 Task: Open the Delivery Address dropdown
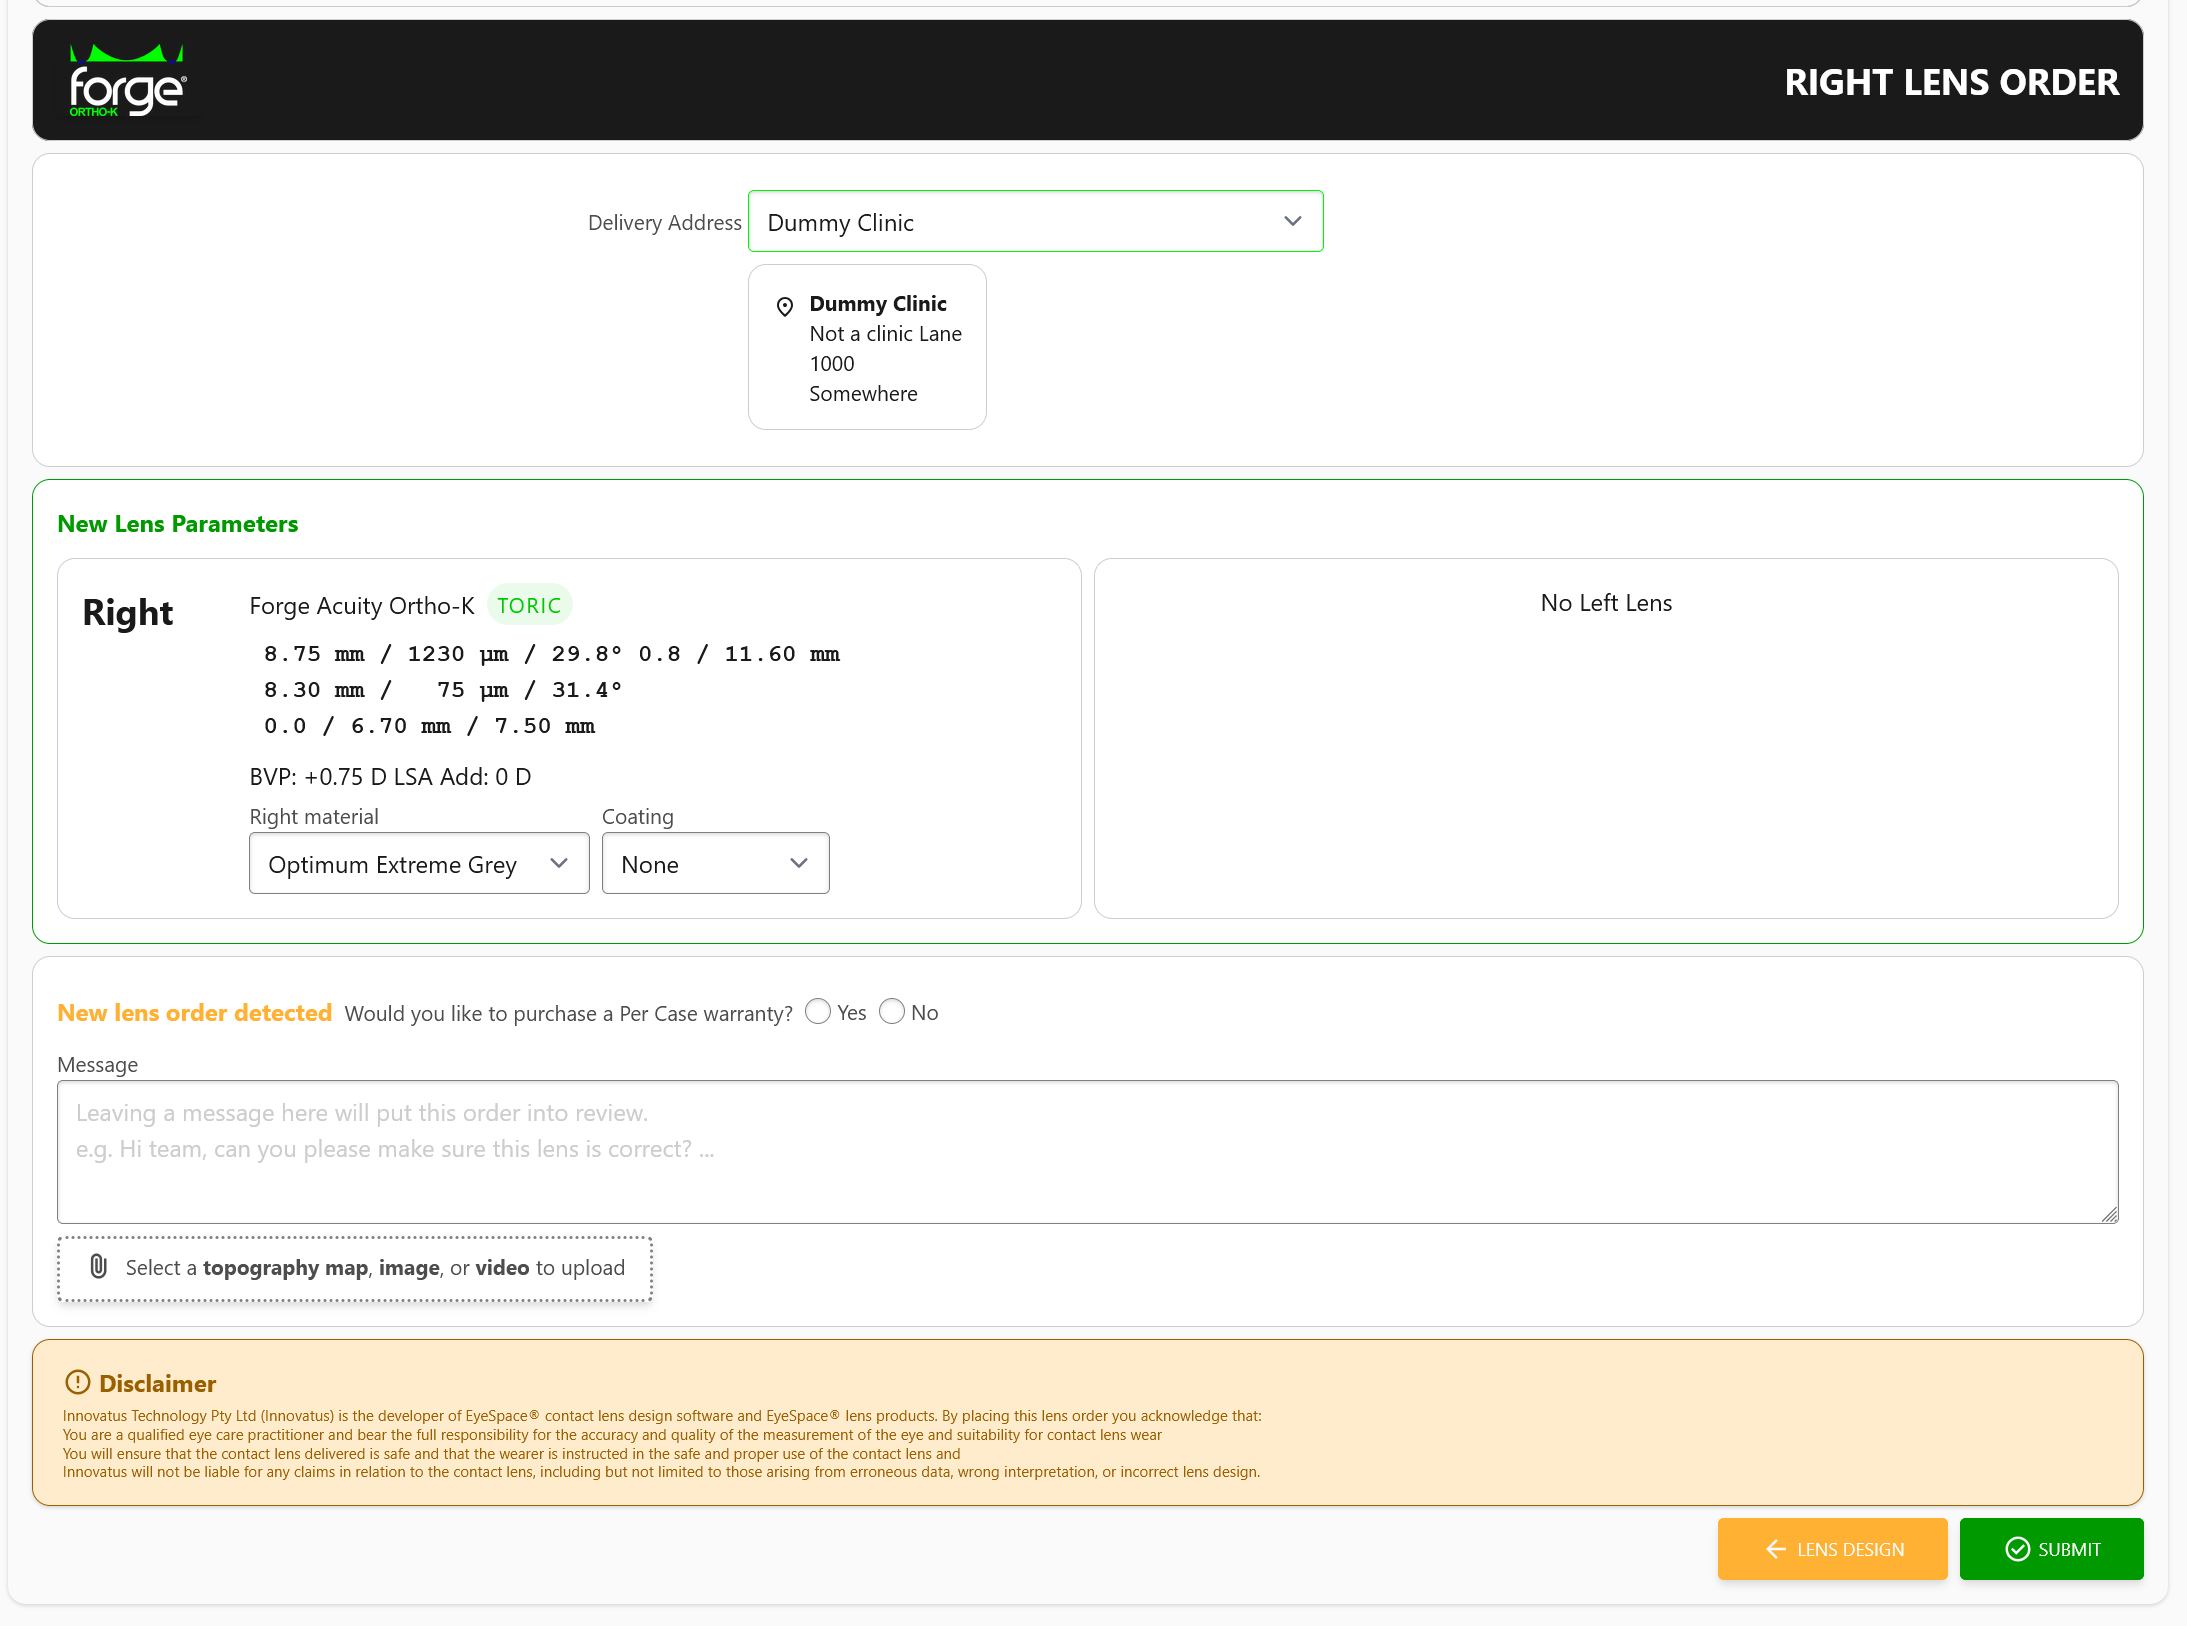click(x=1035, y=221)
